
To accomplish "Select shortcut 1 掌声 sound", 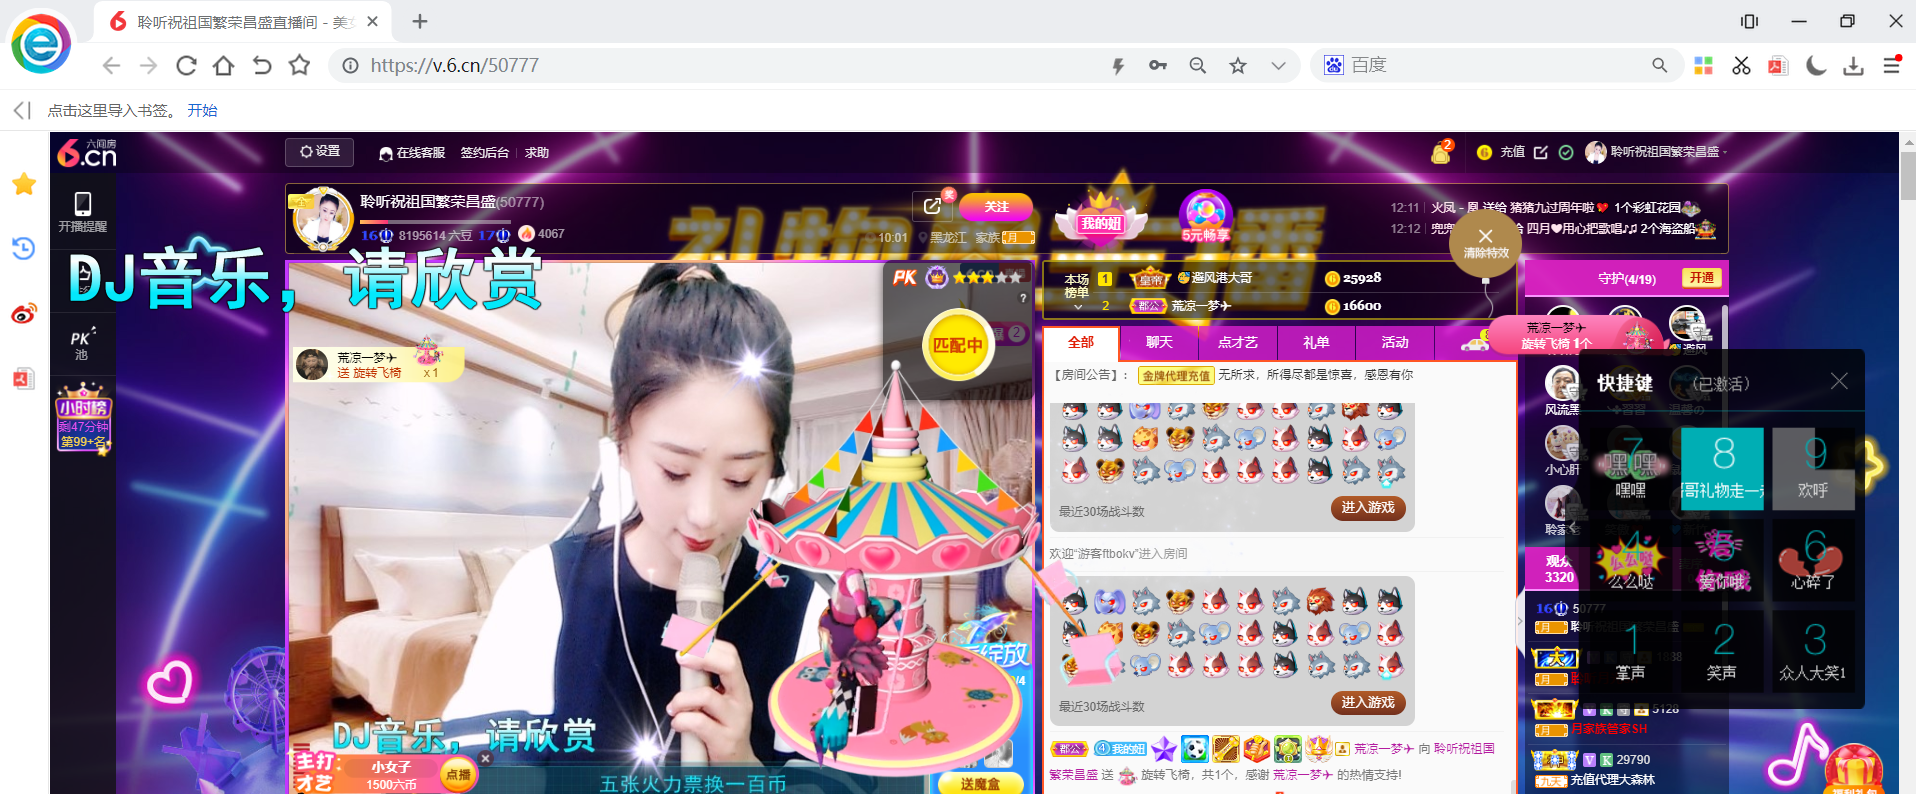I will tap(1631, 650).
